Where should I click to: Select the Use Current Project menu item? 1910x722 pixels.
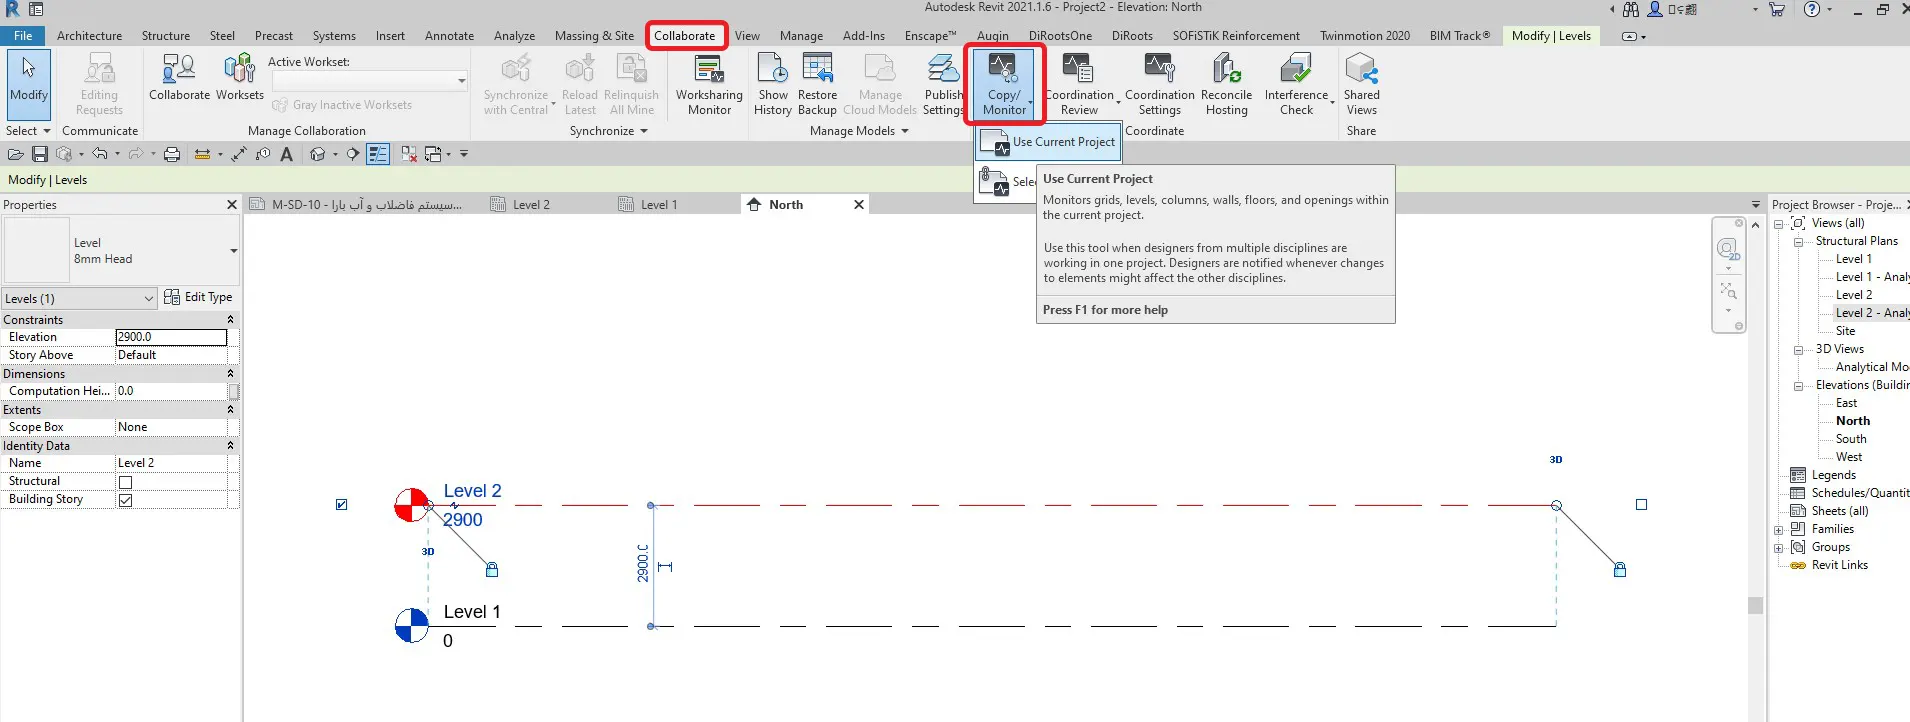tap(1048, 143)
